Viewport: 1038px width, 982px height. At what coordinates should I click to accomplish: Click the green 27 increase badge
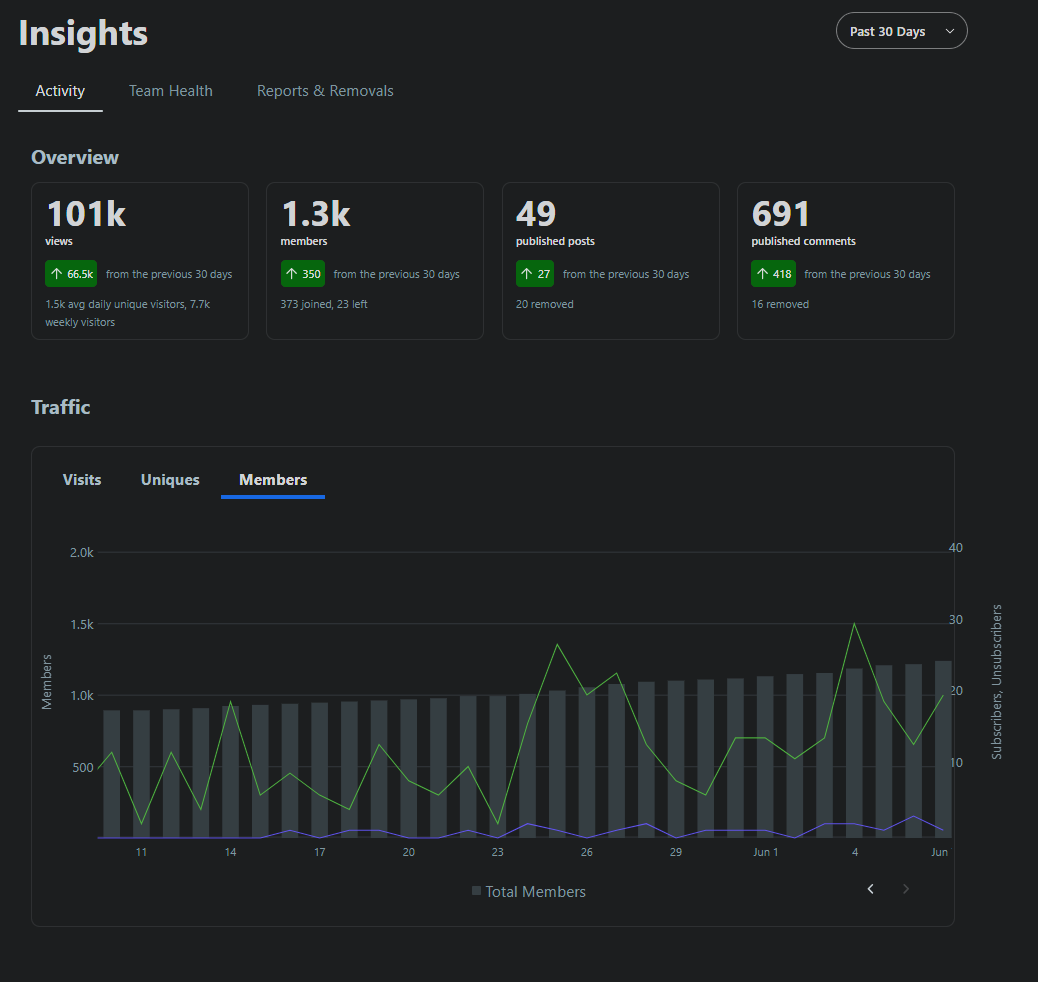point(535,274)
